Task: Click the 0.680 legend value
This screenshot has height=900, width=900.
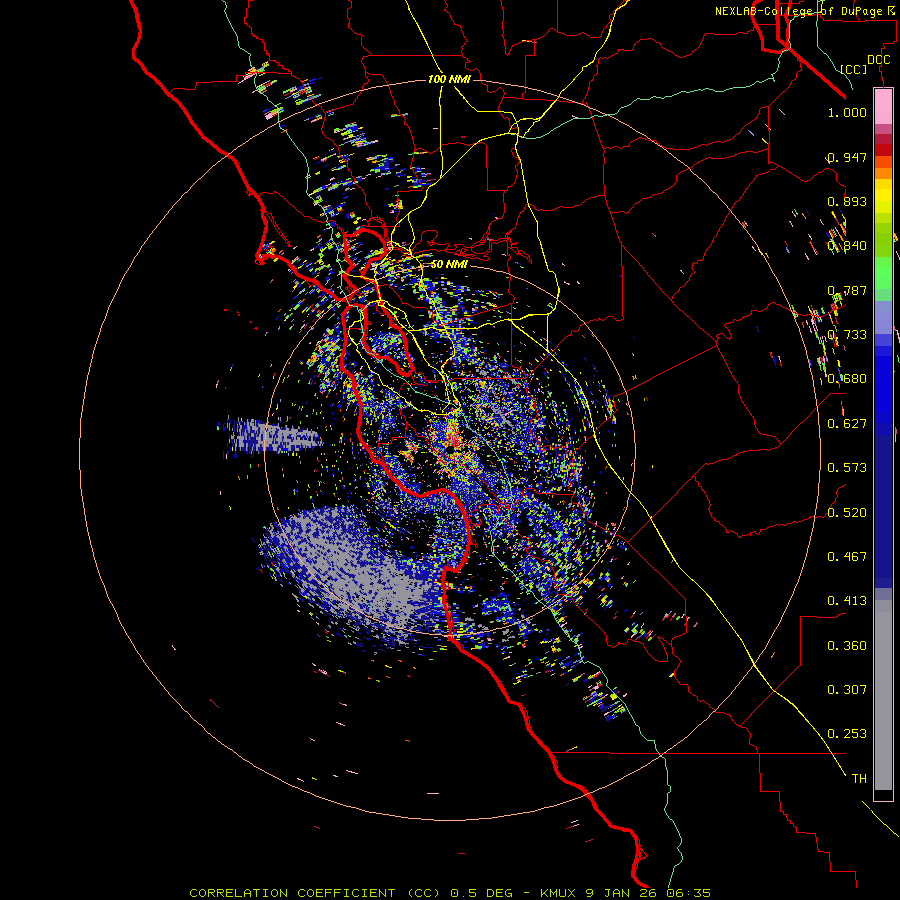Action: coord(847,379)
